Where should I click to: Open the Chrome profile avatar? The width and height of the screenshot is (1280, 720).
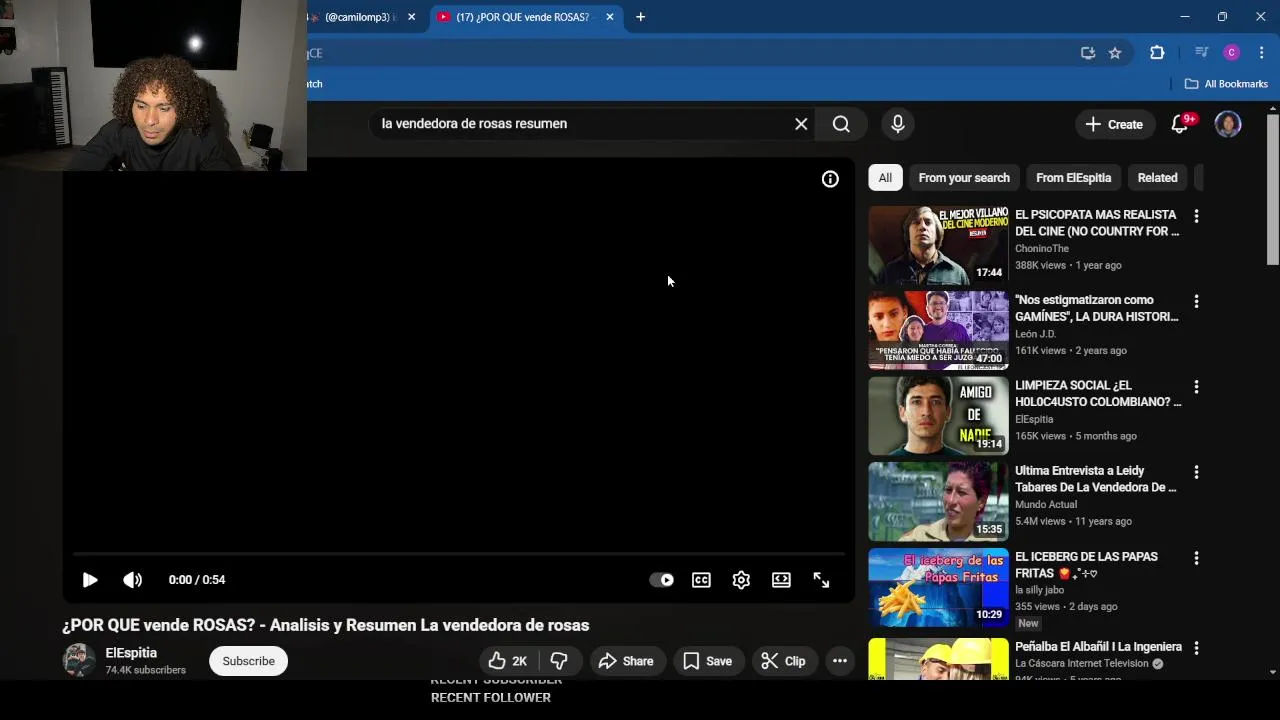1232,53
